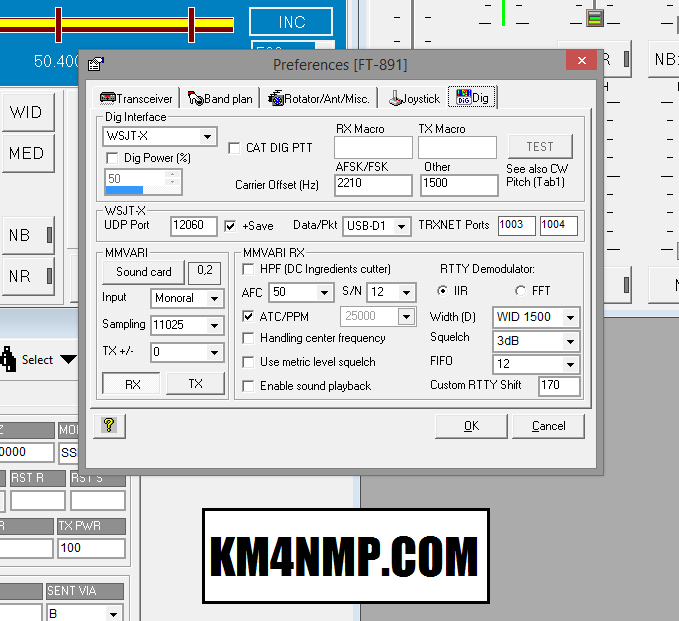679x621 pixels.
Task: Click the OK button
Action: pos(471,426)
